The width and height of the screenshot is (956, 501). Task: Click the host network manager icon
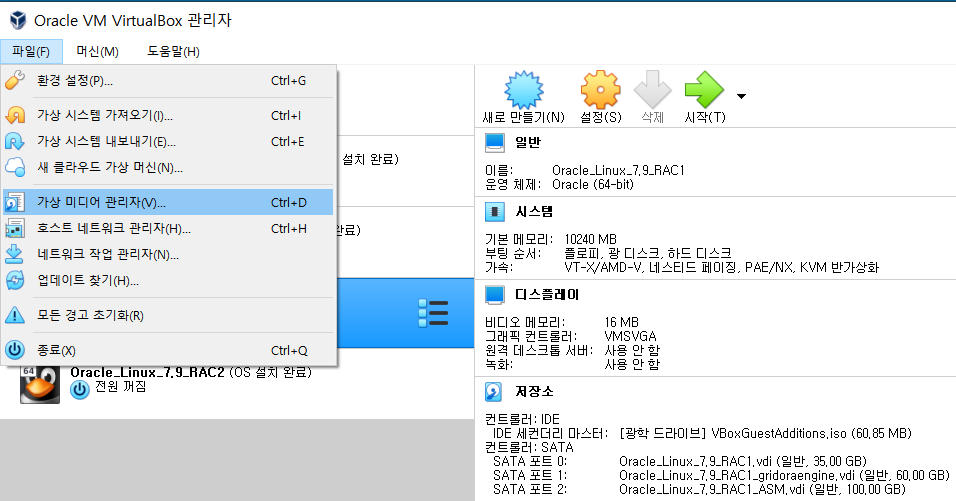15,229
